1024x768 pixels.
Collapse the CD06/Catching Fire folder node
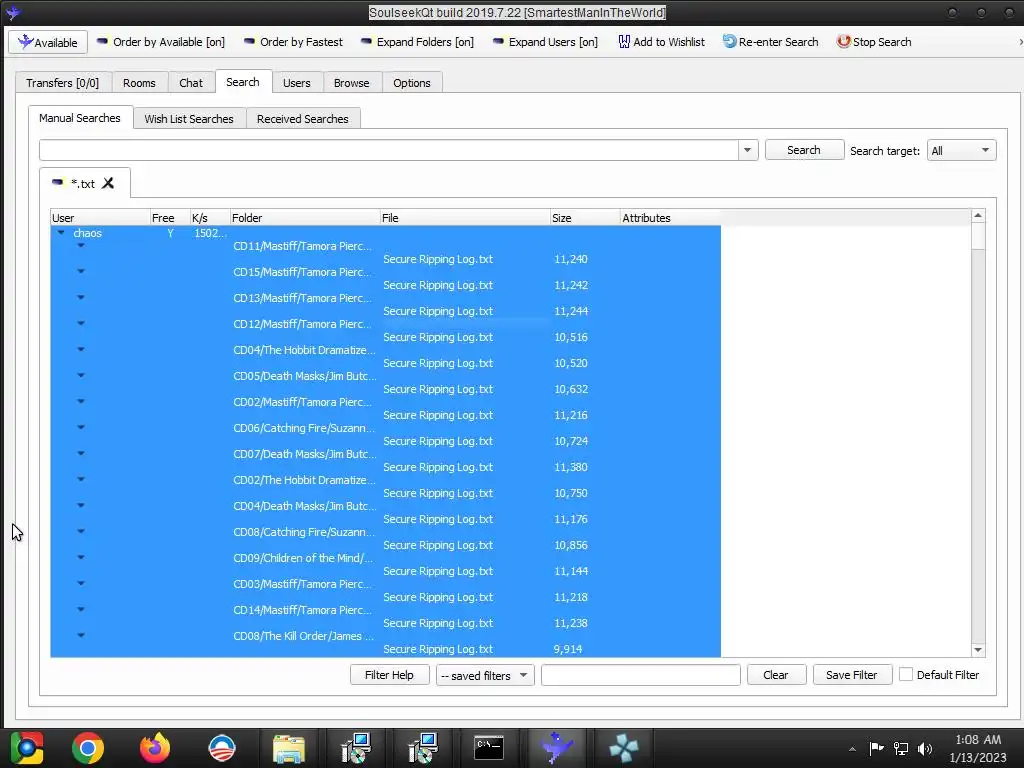(81, 427)
